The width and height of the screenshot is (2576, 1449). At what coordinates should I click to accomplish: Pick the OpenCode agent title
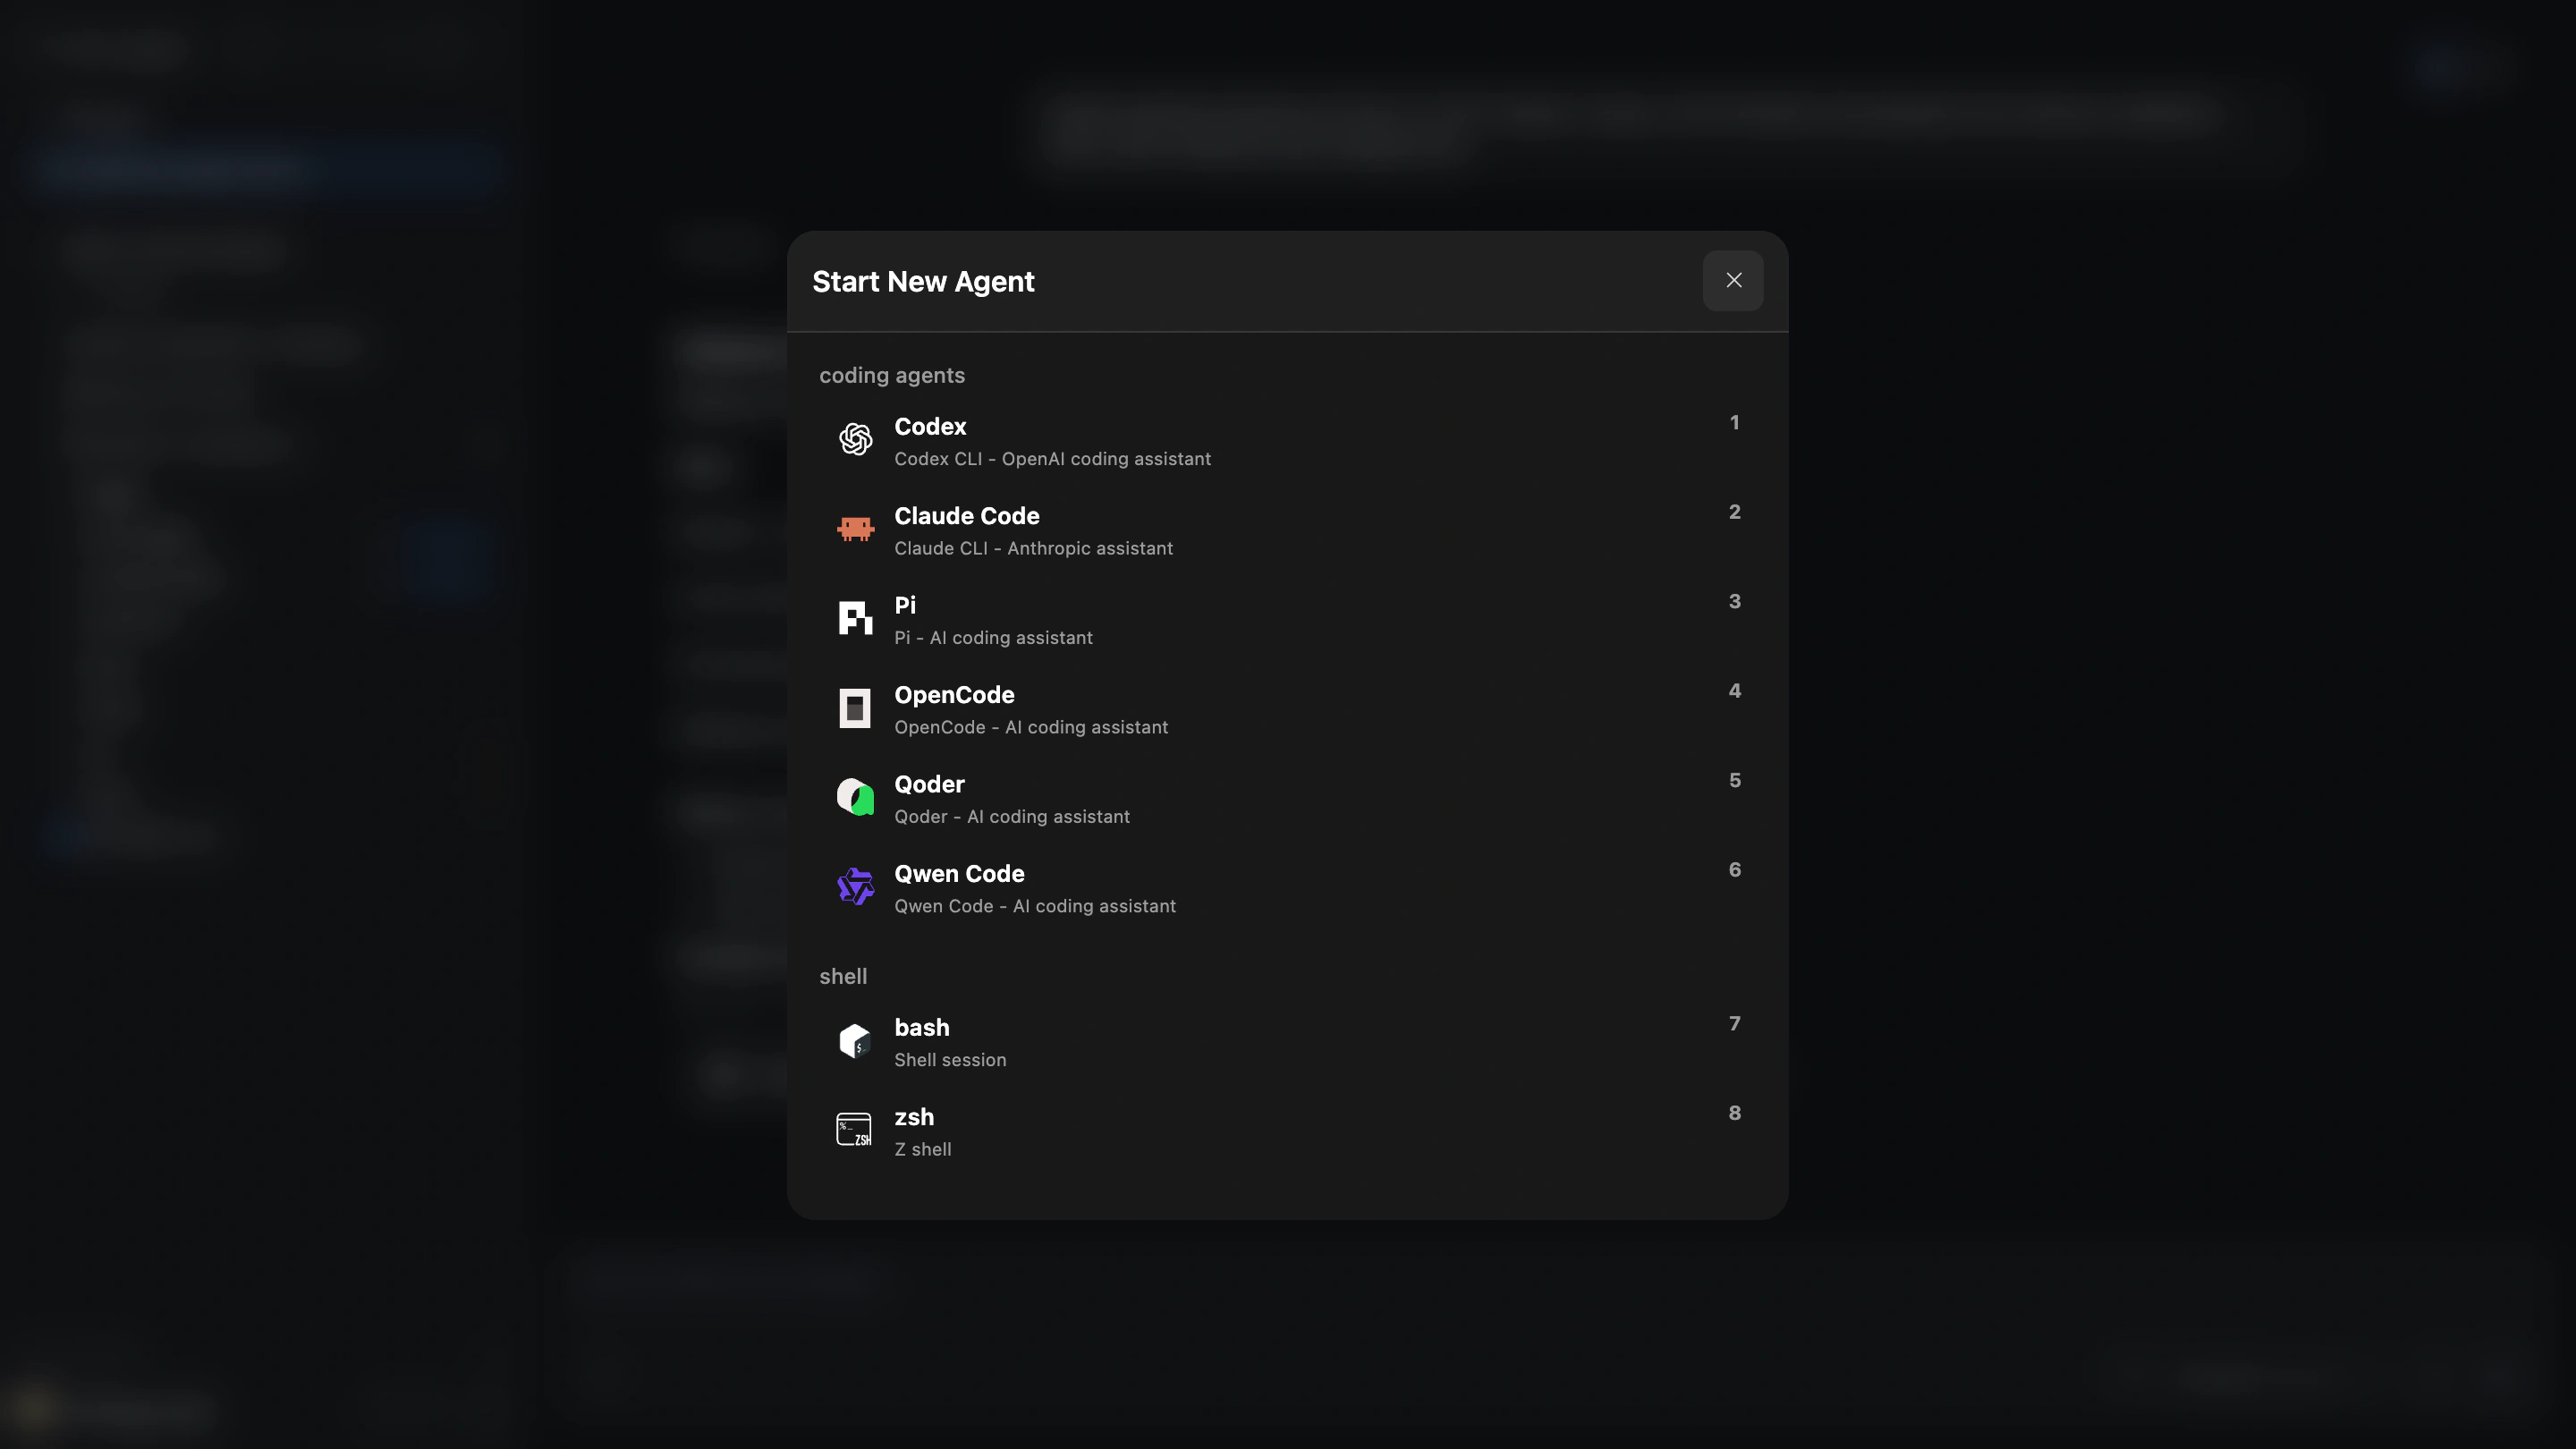954,695
